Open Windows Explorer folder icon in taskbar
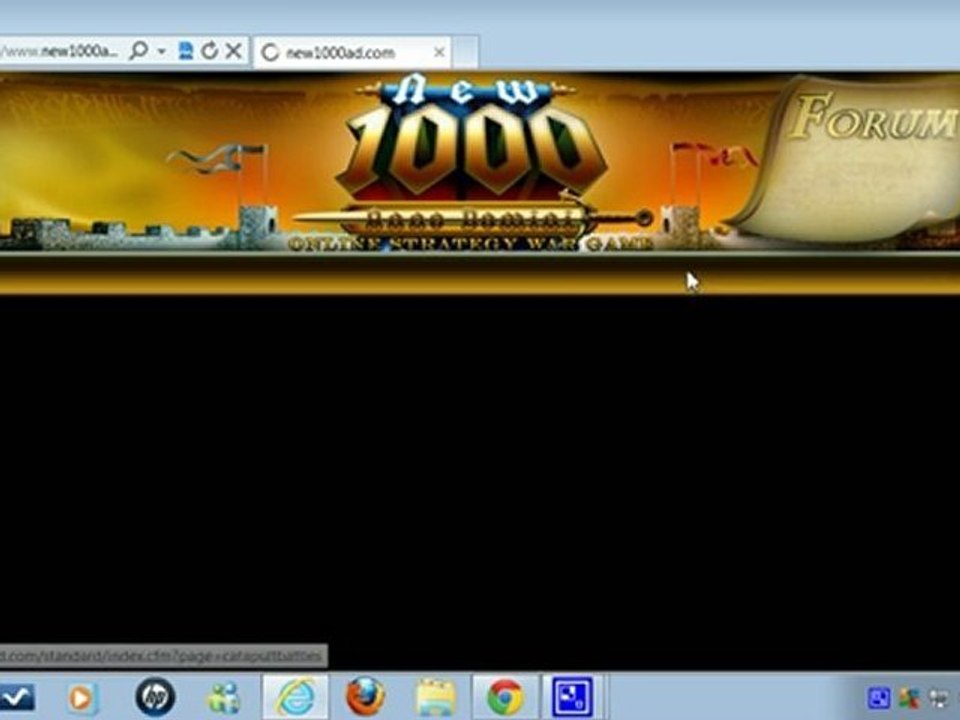The height and width of the screenshot is (720, 960). point(435,697)
